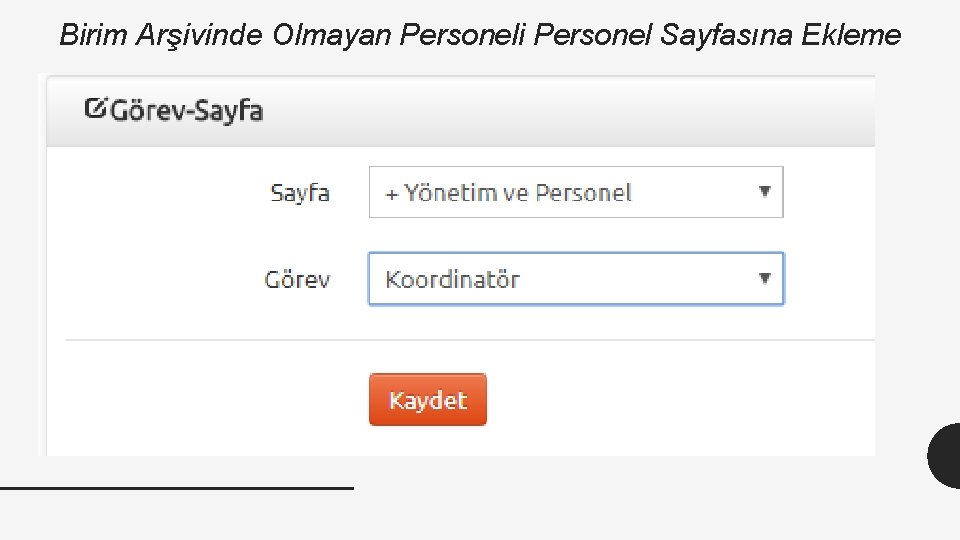
Task: Open the Sayfa dropdown list
Action: tap(575, 192)
